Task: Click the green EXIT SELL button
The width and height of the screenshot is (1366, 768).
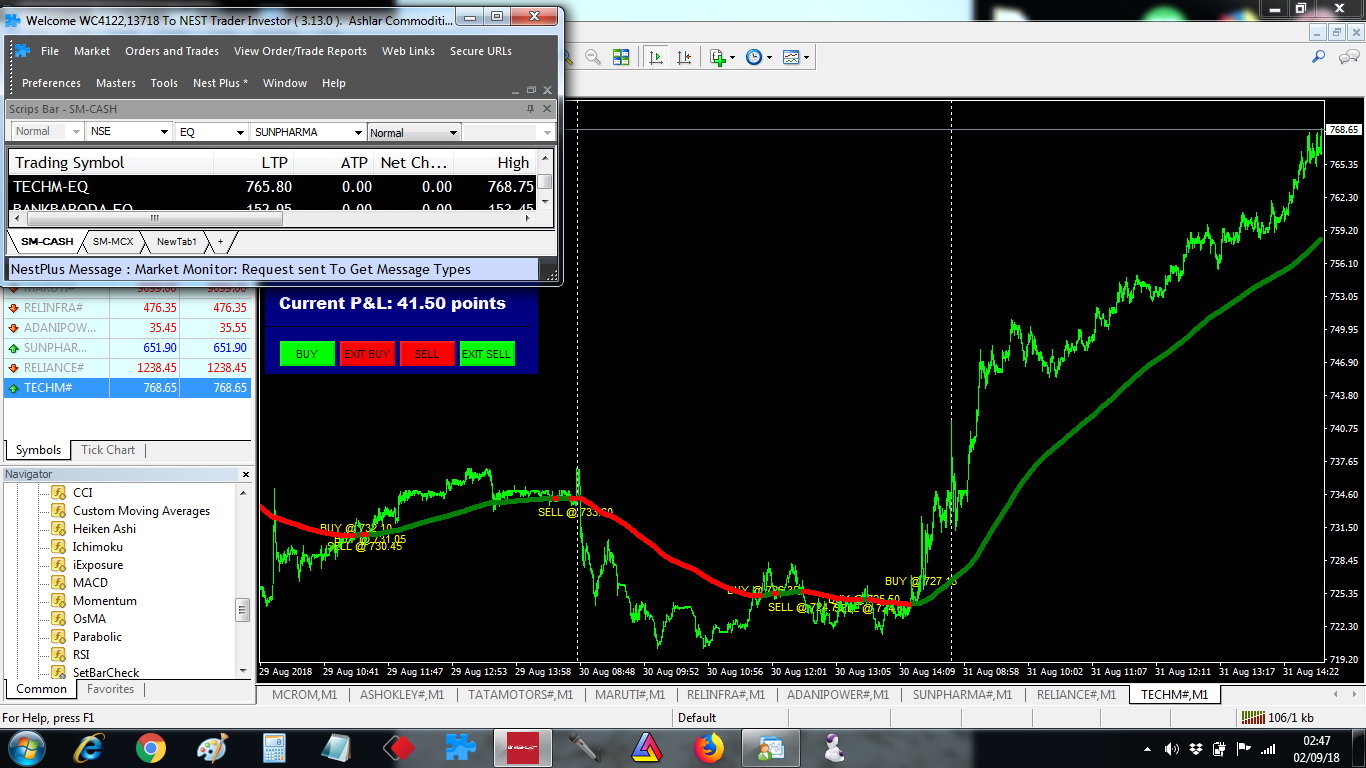Action: (487, 353)
